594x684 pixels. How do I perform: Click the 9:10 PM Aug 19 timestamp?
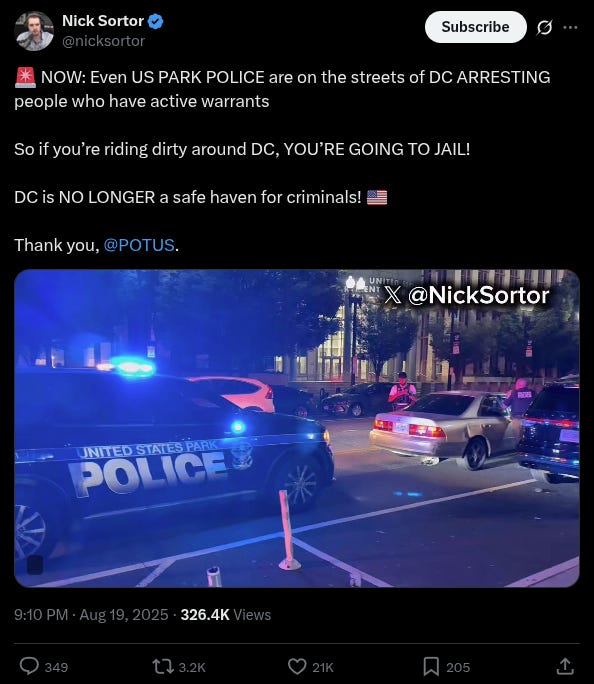91,615
